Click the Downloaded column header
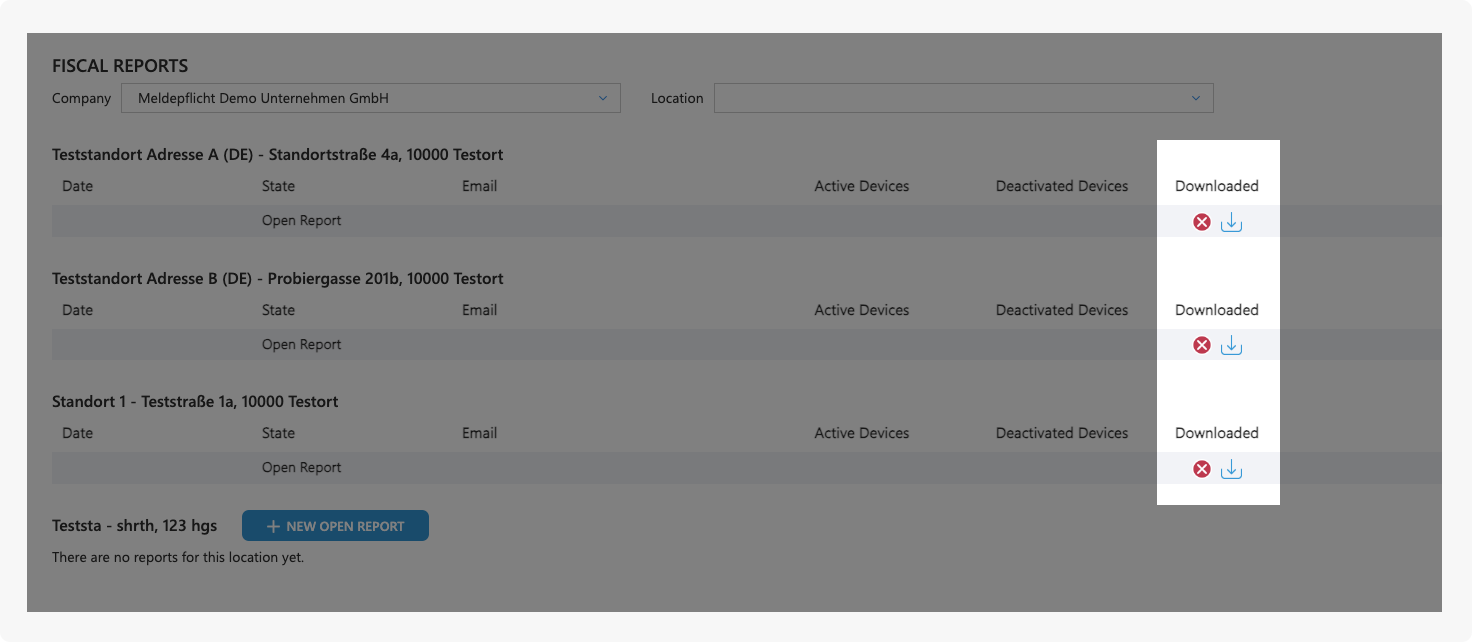Screen dimensions: 1472x642 click(x=1217, y=186)
